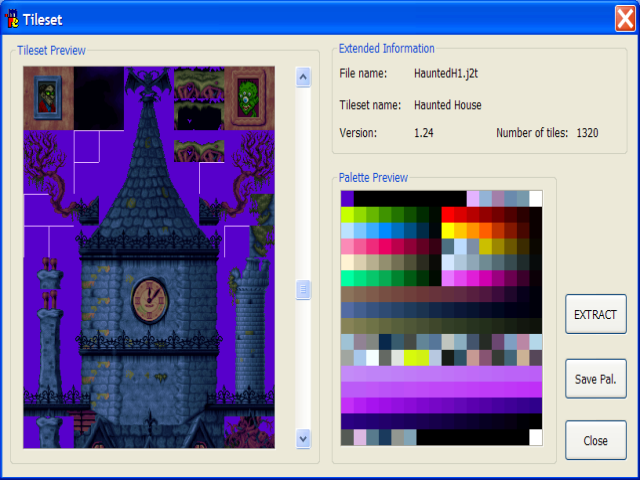Click the mint green swatch starting sixth palette row
Screen dimensions: 640x480
coord(347,278)
